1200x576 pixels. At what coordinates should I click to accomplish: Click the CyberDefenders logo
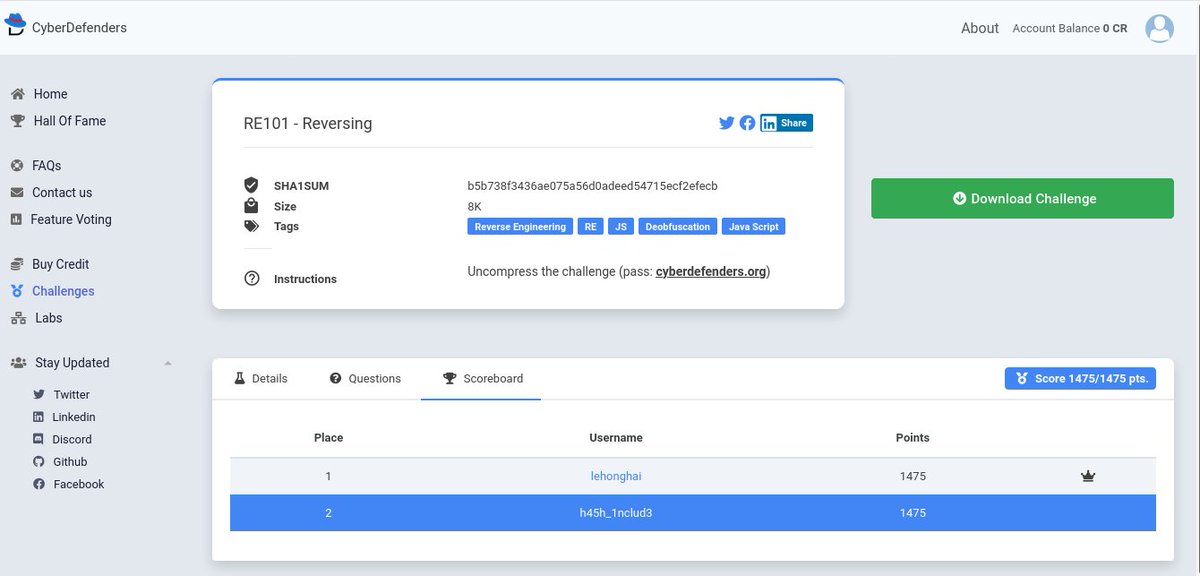[x=68, y=25]
